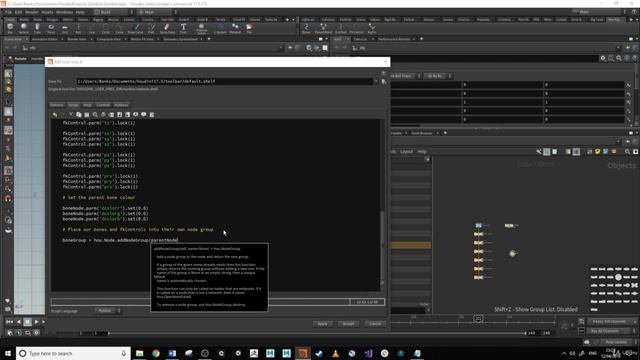Open the shelf set options arrow
640x360 pixels.
(x=293, y=20)
